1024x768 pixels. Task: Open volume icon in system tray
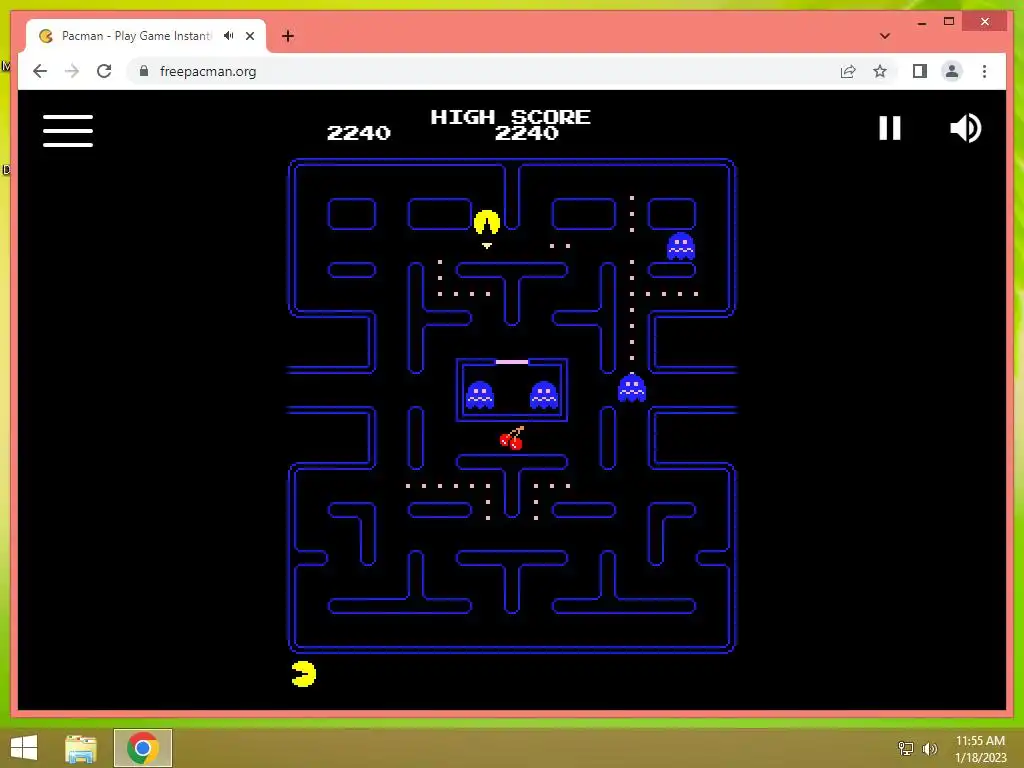pos(930,748)
